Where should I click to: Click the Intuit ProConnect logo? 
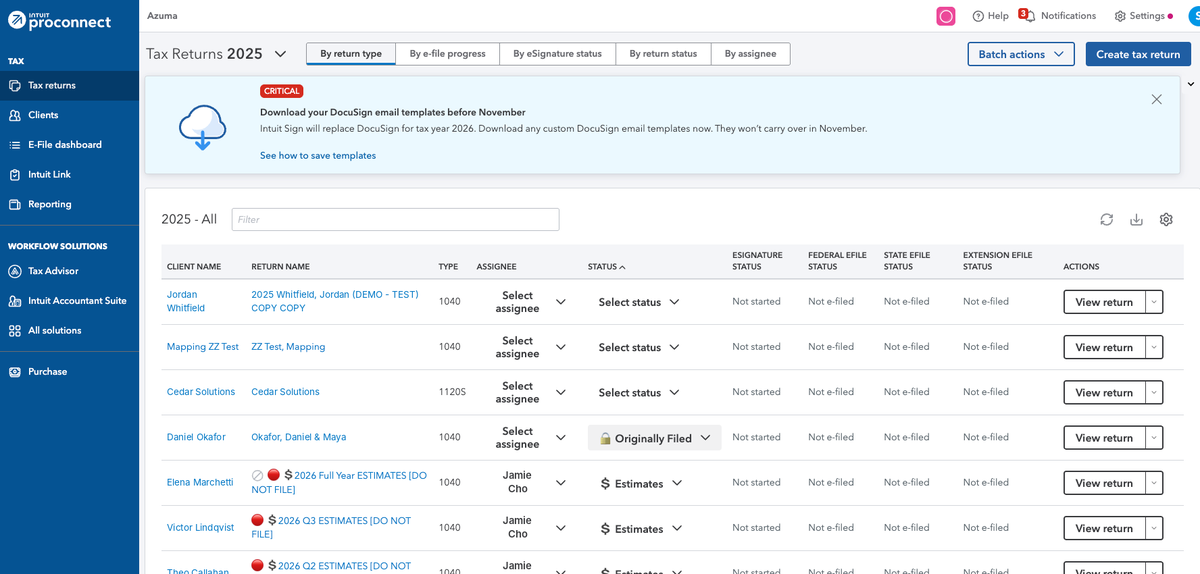[60, 20]
